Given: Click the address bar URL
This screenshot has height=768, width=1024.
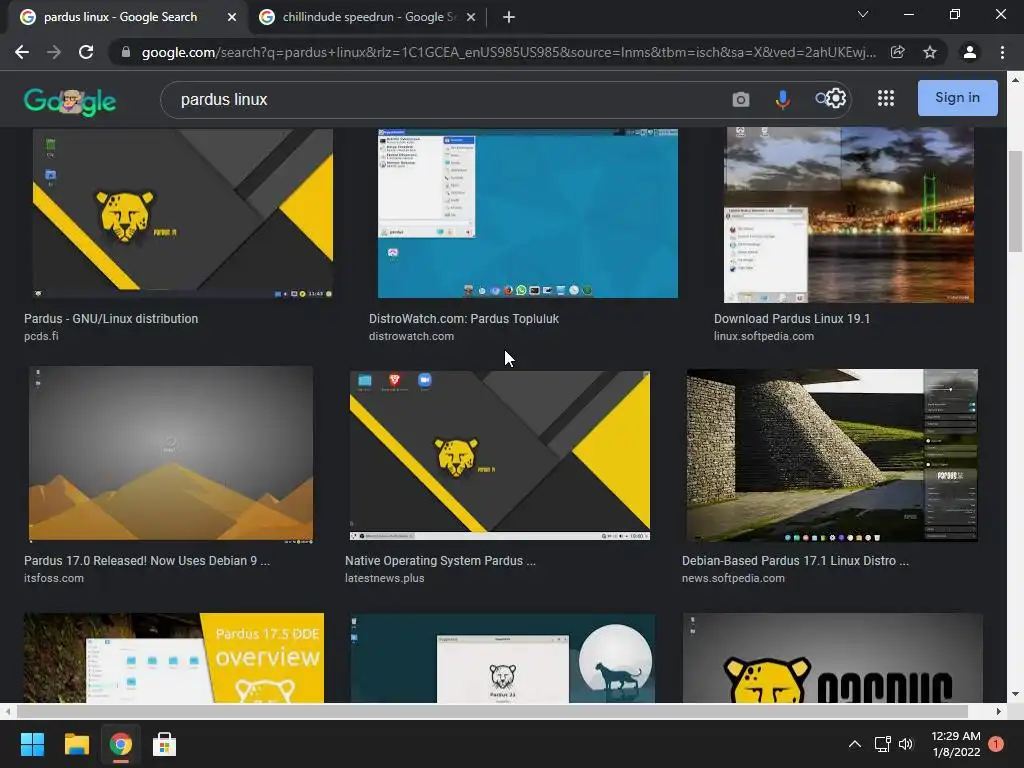Looking at the screenshot, I should coord(508,52).
